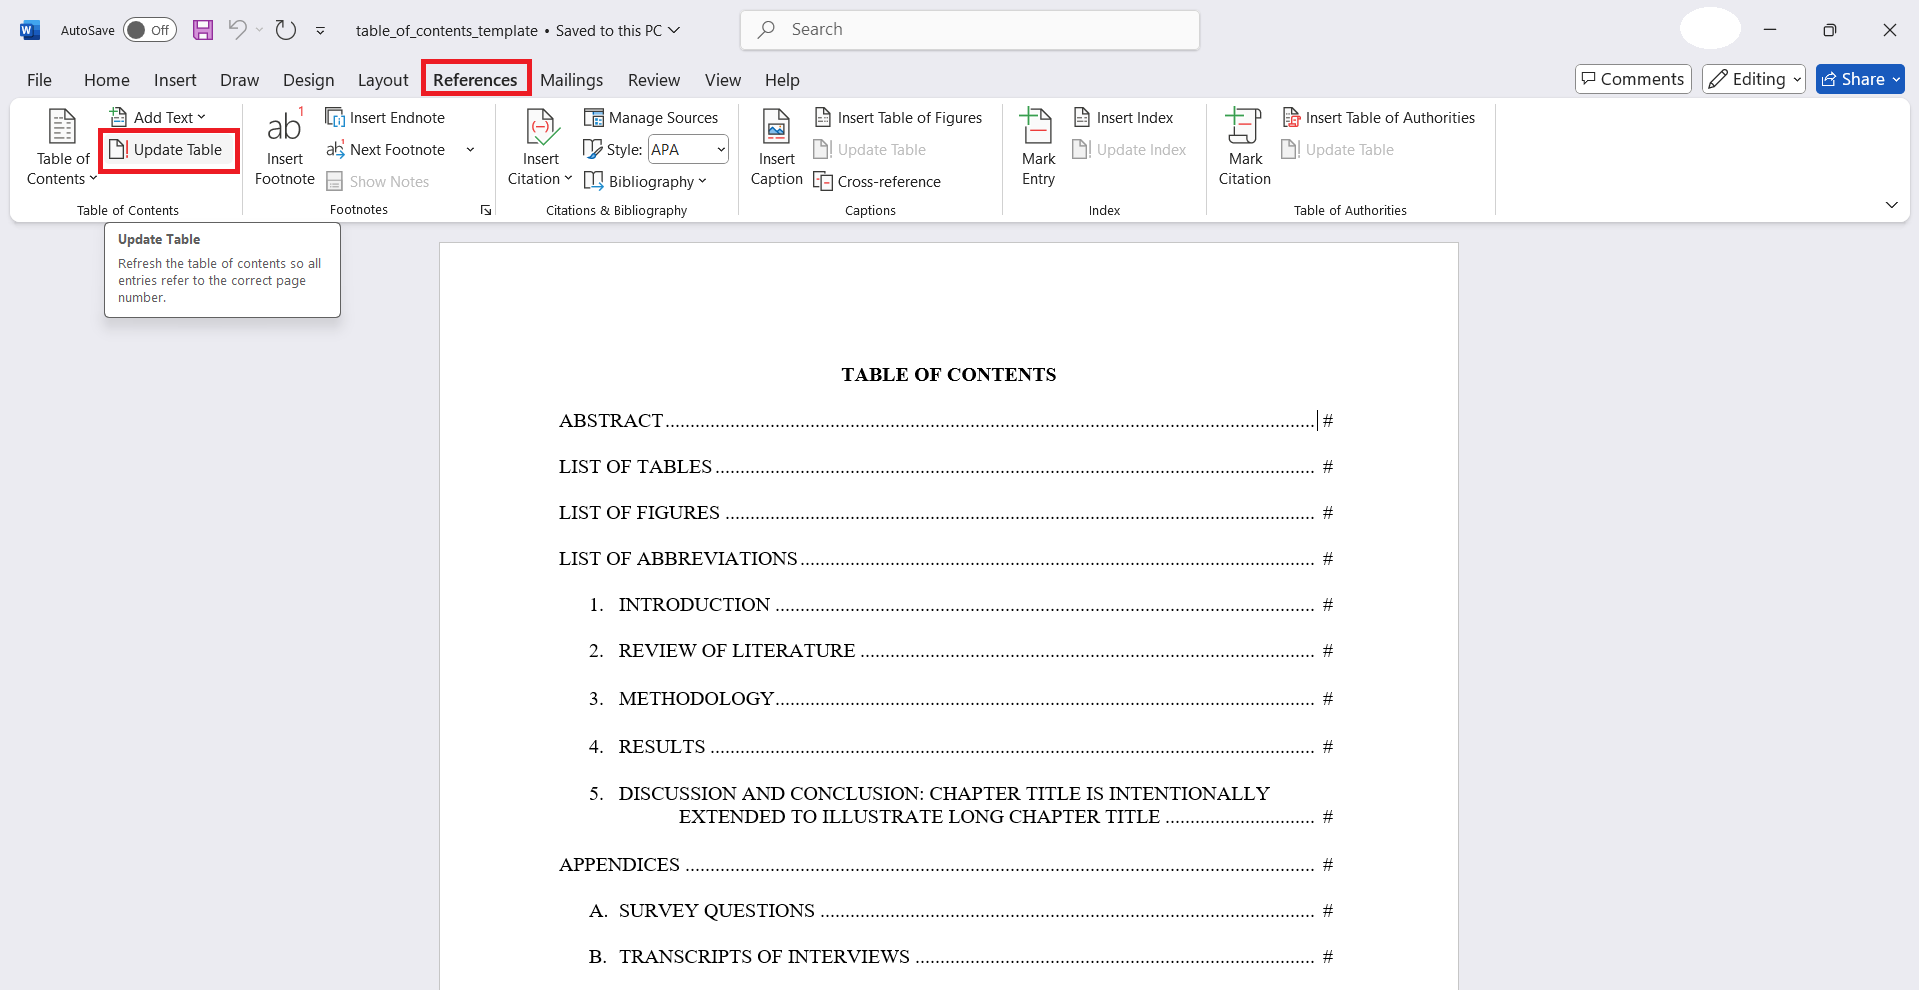Click the Word application icon
Screen dimensions: 1919x990
30,30
